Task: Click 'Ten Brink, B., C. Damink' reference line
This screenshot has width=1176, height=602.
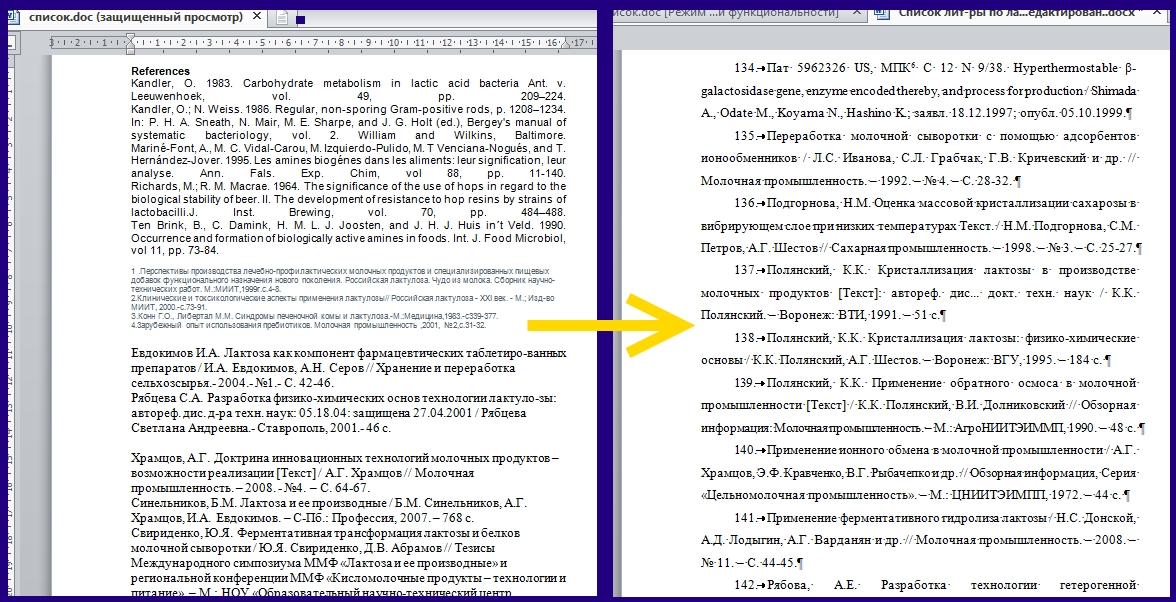Action: (x=348, y=225)
